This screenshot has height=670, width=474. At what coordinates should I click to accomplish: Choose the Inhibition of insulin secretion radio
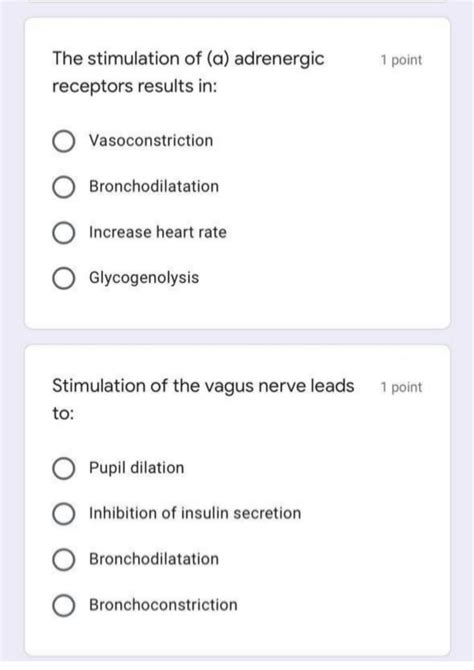(x=64, y=514)
